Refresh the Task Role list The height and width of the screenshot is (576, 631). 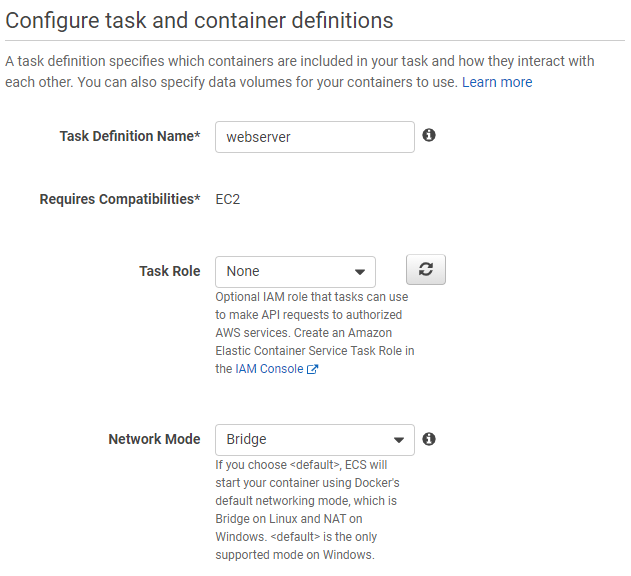click(426, 269)
